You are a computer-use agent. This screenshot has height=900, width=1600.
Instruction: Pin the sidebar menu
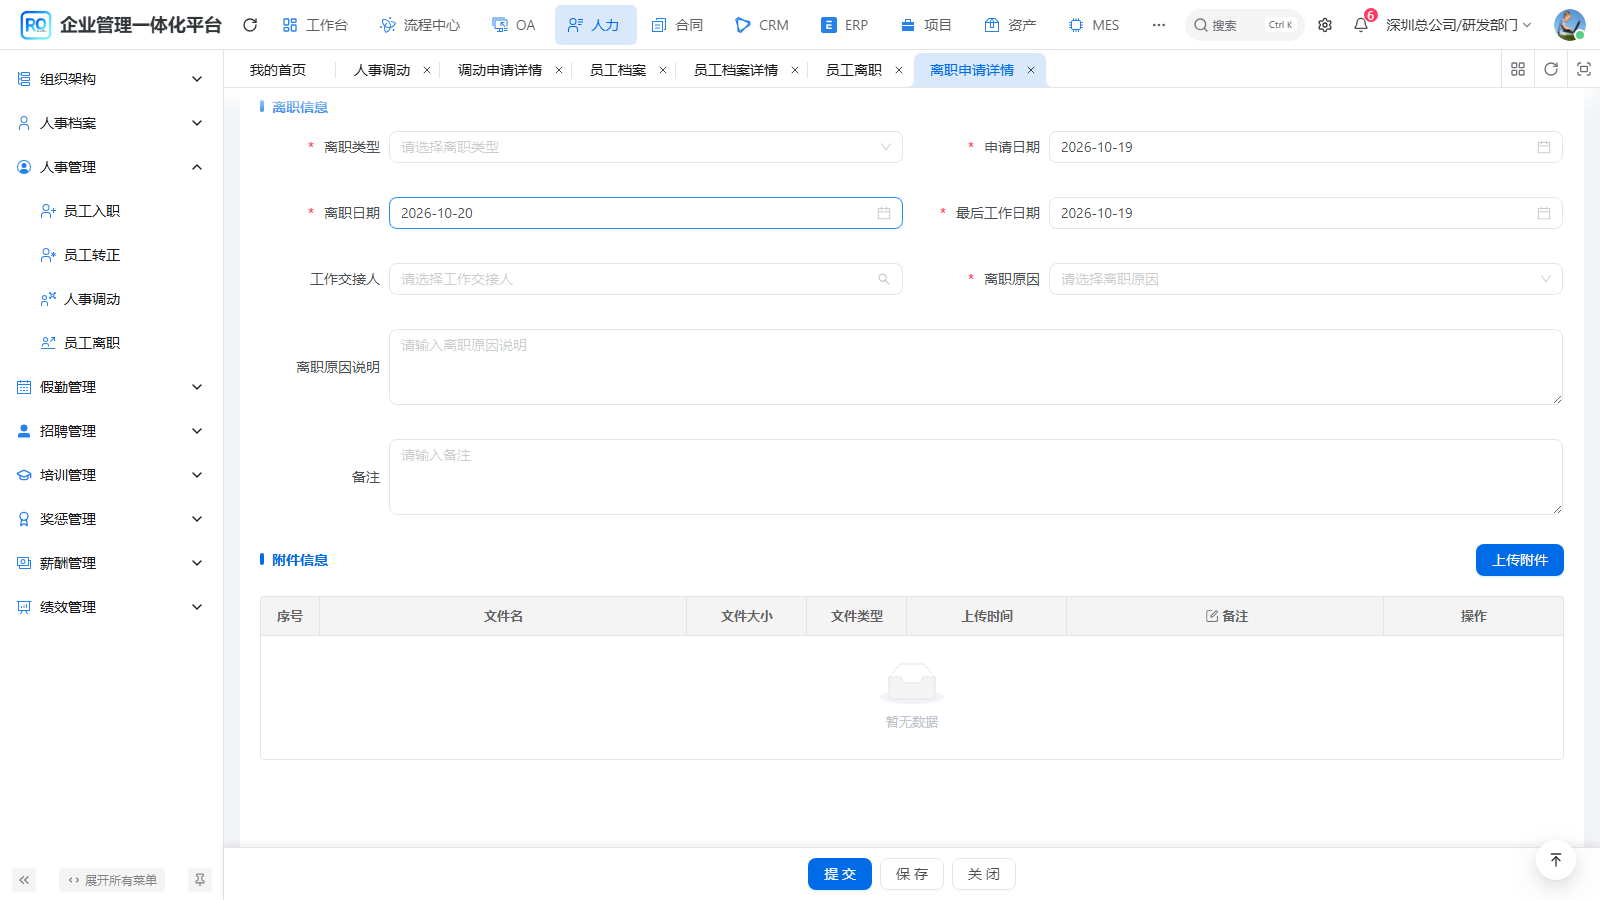pyautogui.click(x=200, y=880)
